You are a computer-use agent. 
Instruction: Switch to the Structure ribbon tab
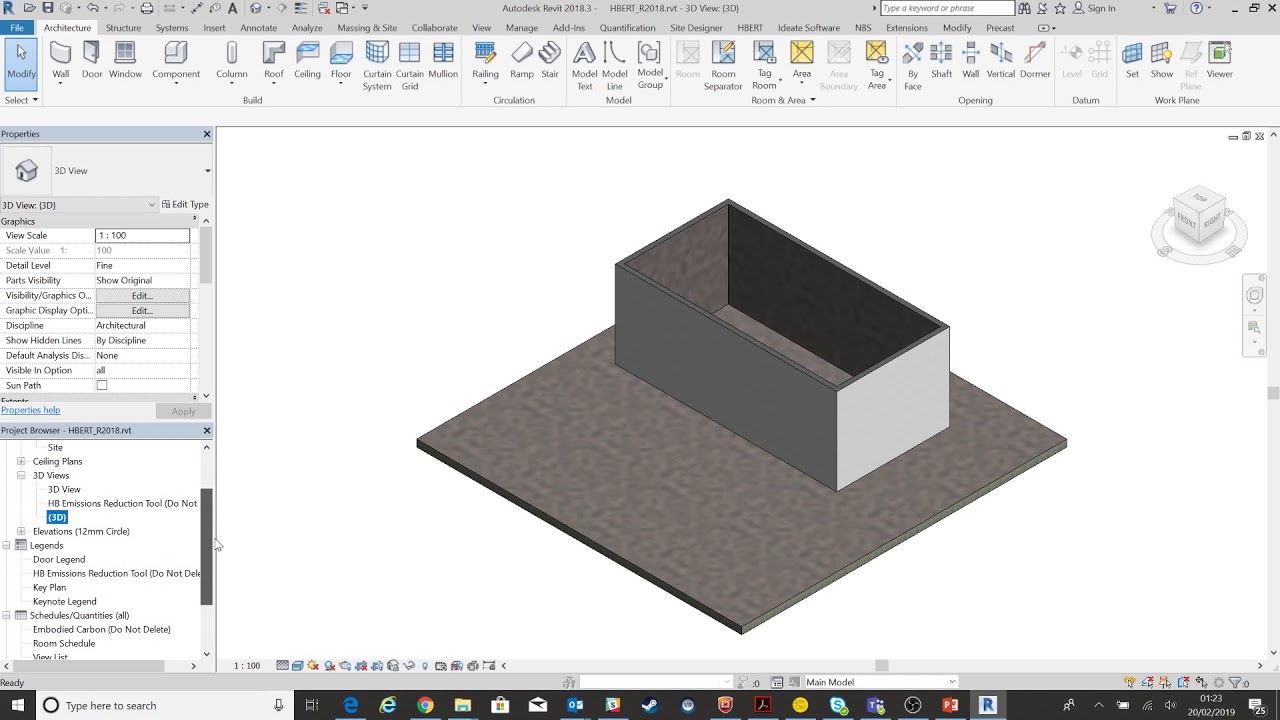pyautogui.click(x=123, y=28)
